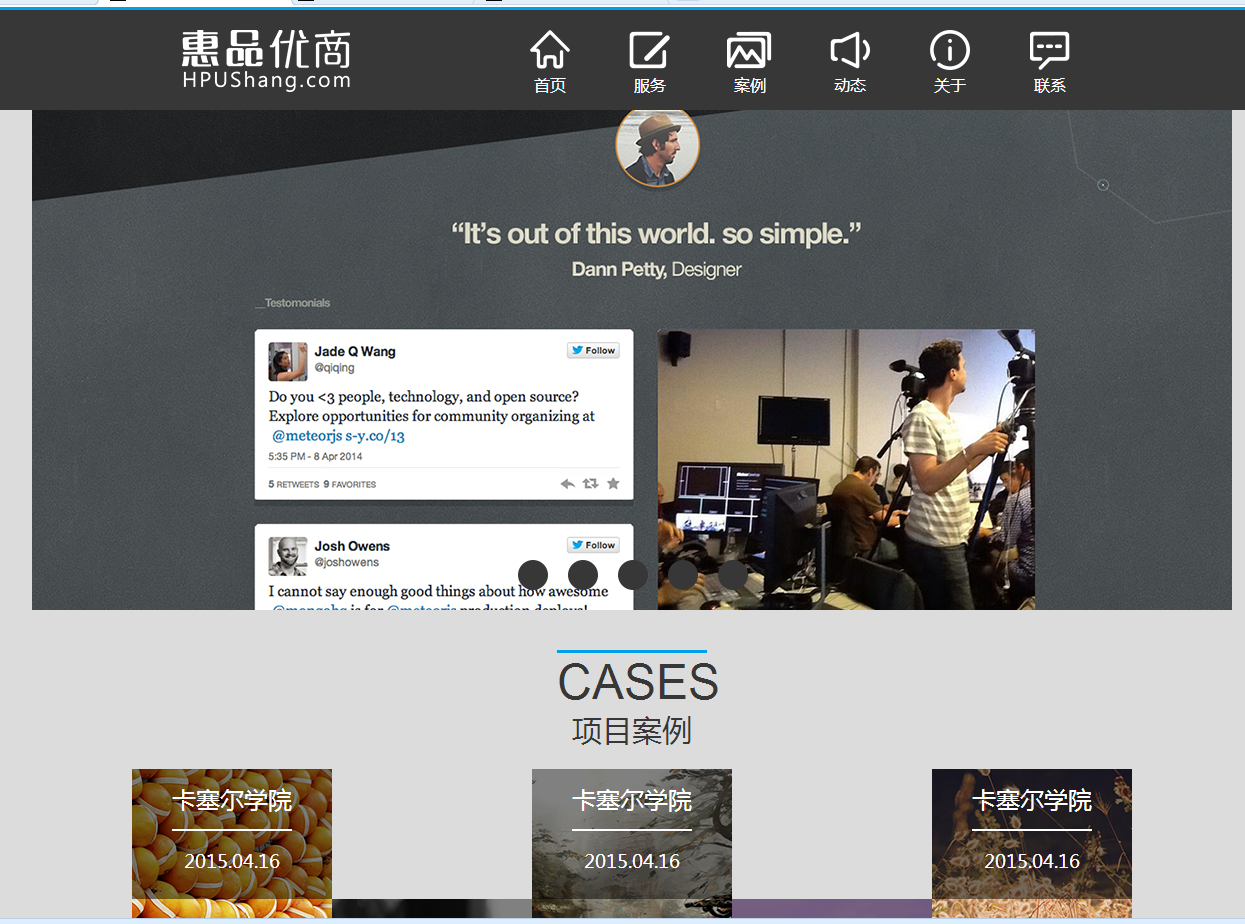The image size is (1245, 924).
Task: Open the 关于 about info icon
Action: (949, 52)
